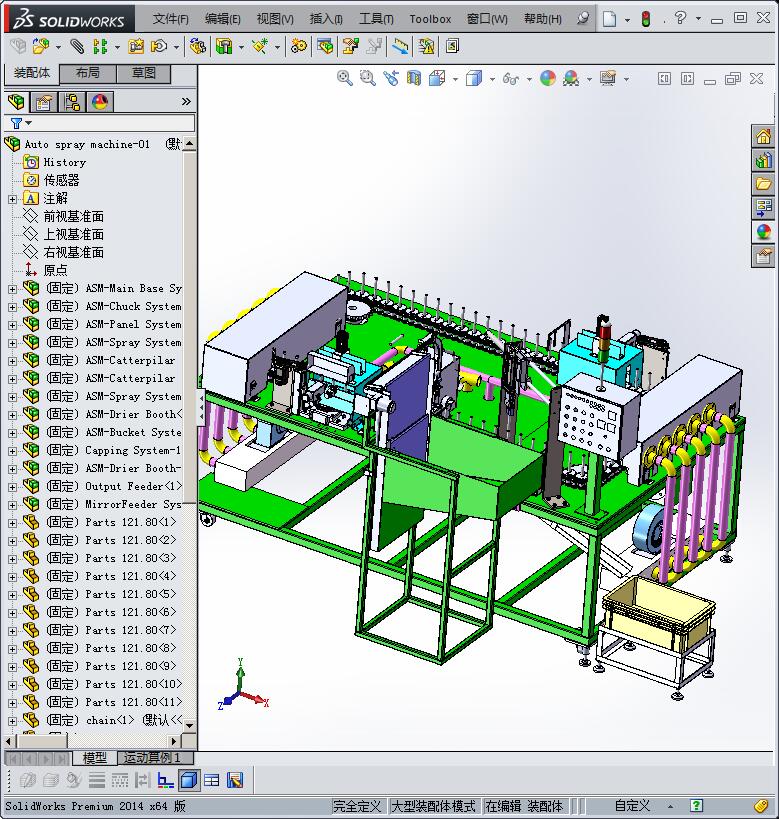Select Parts 121.80<5> in the tree

point(111,594)
